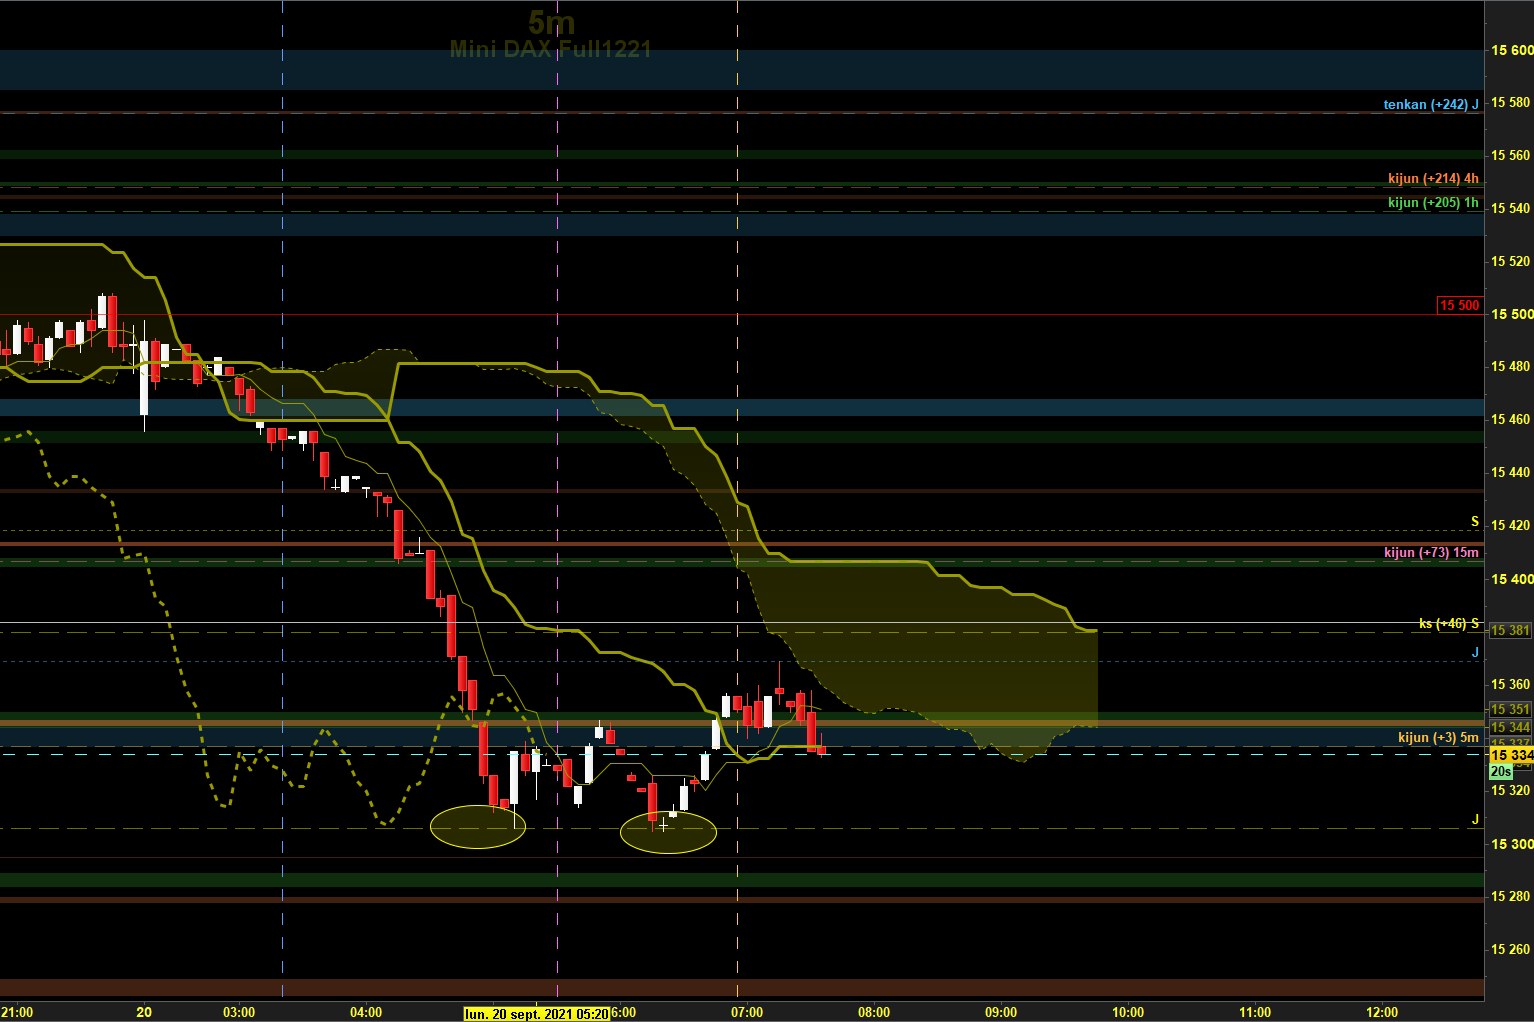1534x1022 pixels.
Task: Select the red 15 500 price tag
Action: point(1459,305)
